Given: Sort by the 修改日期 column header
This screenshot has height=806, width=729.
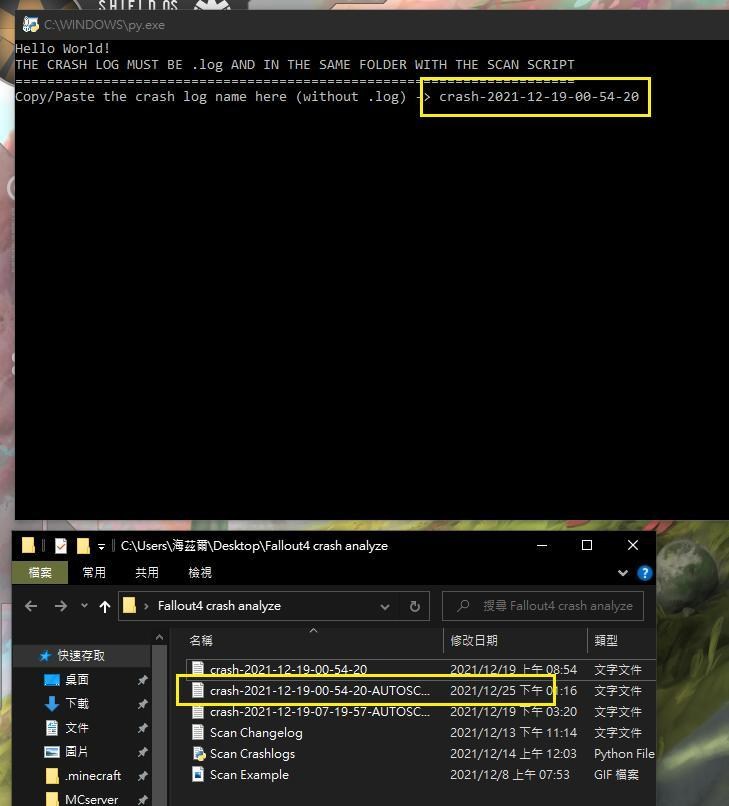Looking at the screenshot, I should tap(474, 640).
